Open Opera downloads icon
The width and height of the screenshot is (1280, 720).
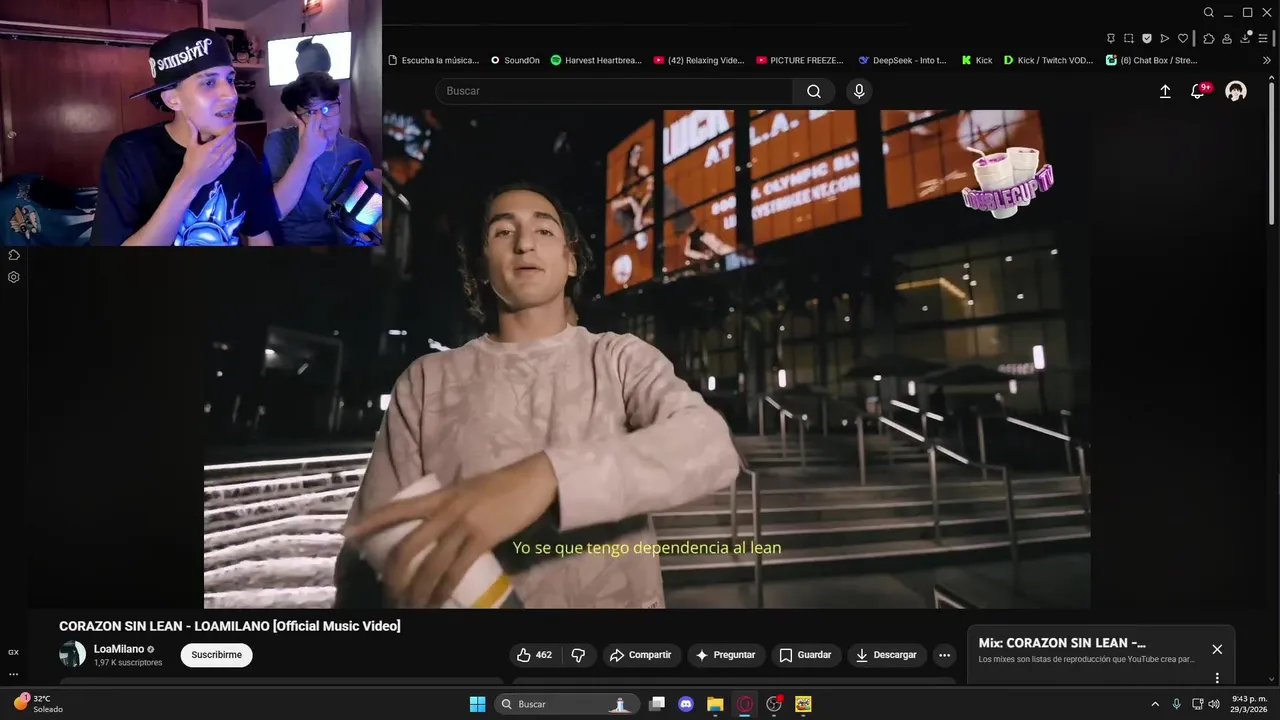coord(1246,38)
